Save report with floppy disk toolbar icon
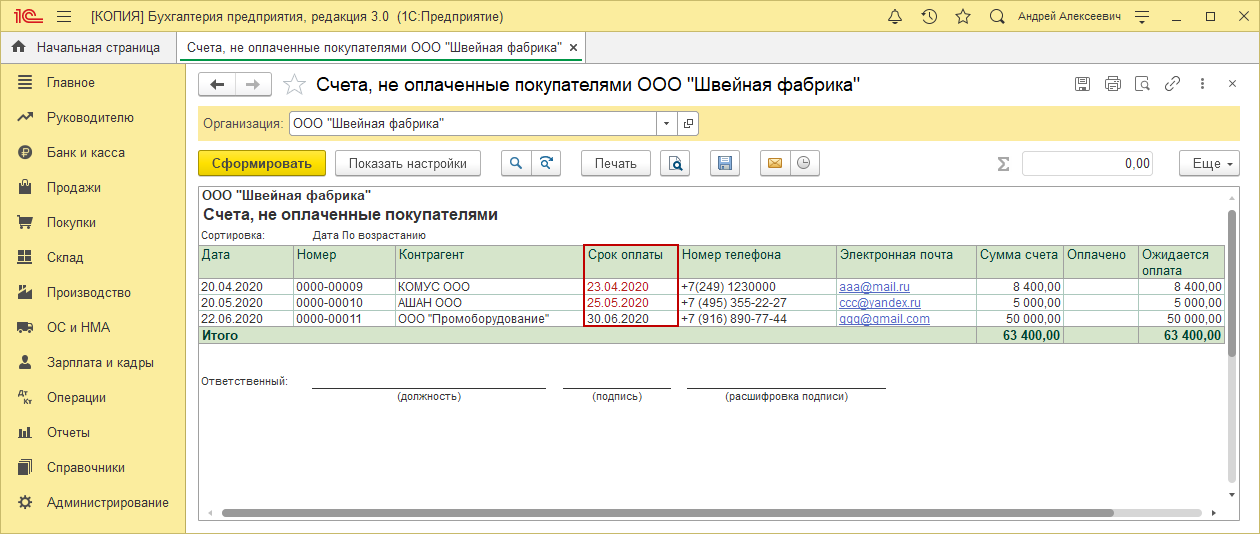The height and width of the screenshot is (534, 1260). [x=725, y=163]
